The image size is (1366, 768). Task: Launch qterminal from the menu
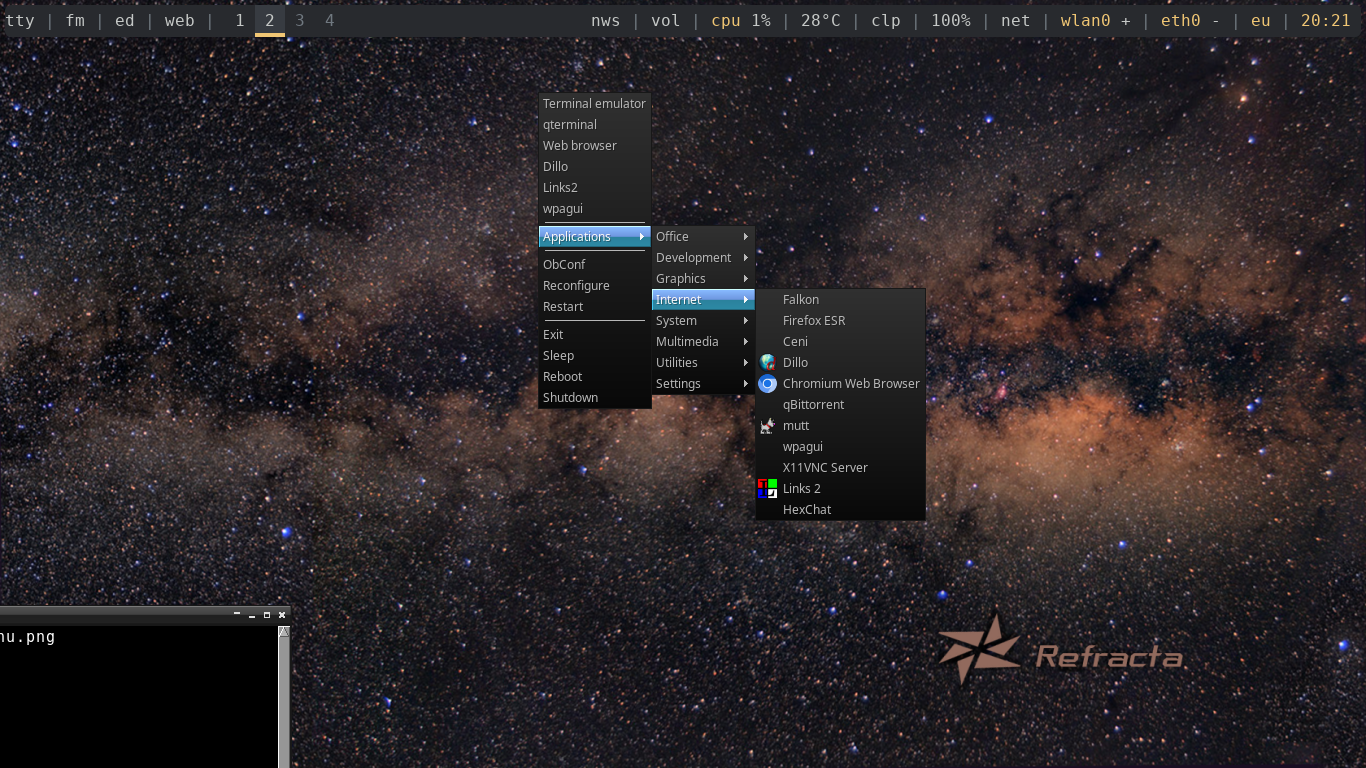tap(595, 124)
